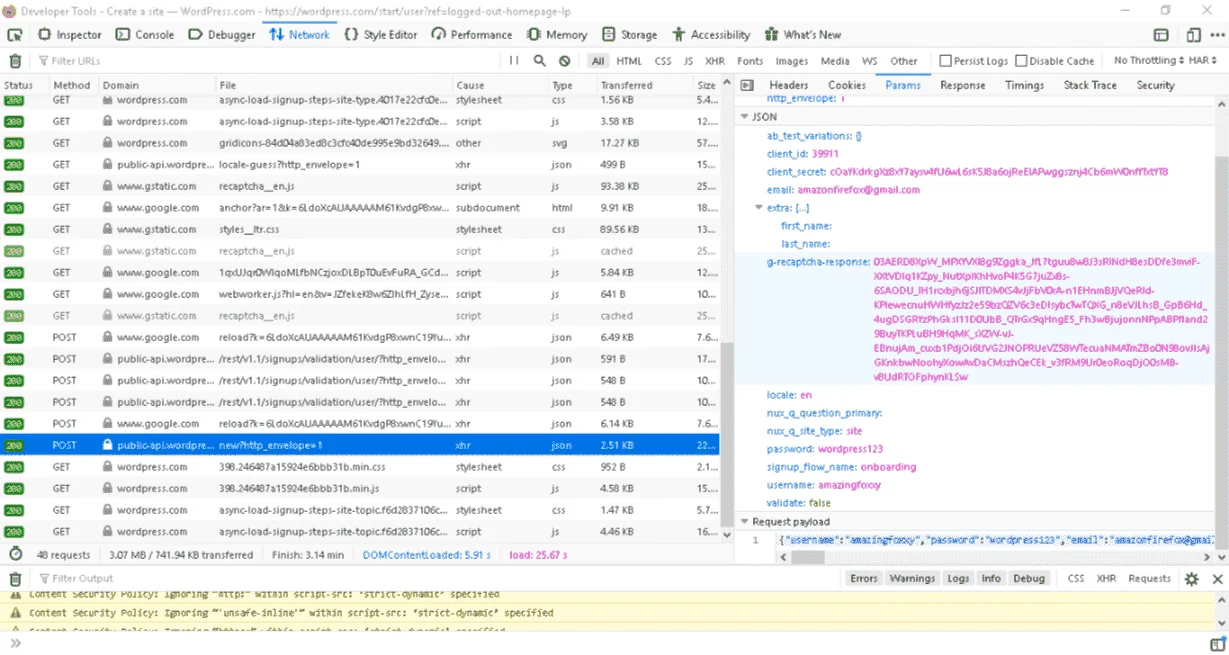The height and width of the screenshot is (655, 1229).
Task: Click the Accessibility figure icon
Action: pos(678,34)
